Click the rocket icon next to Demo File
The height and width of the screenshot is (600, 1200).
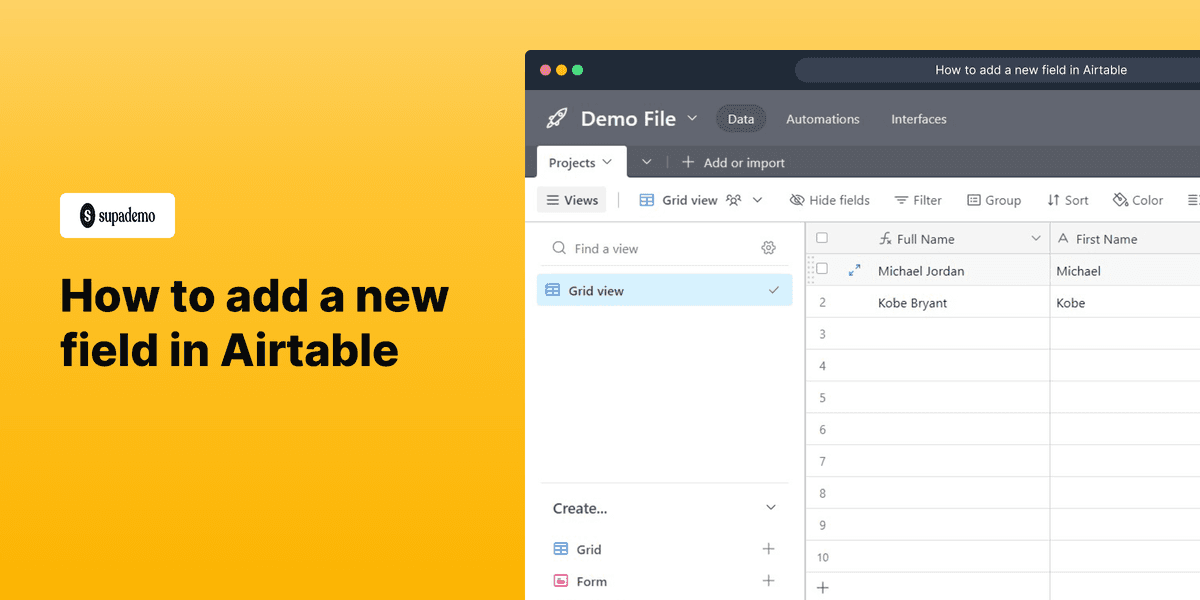(556, 118)
